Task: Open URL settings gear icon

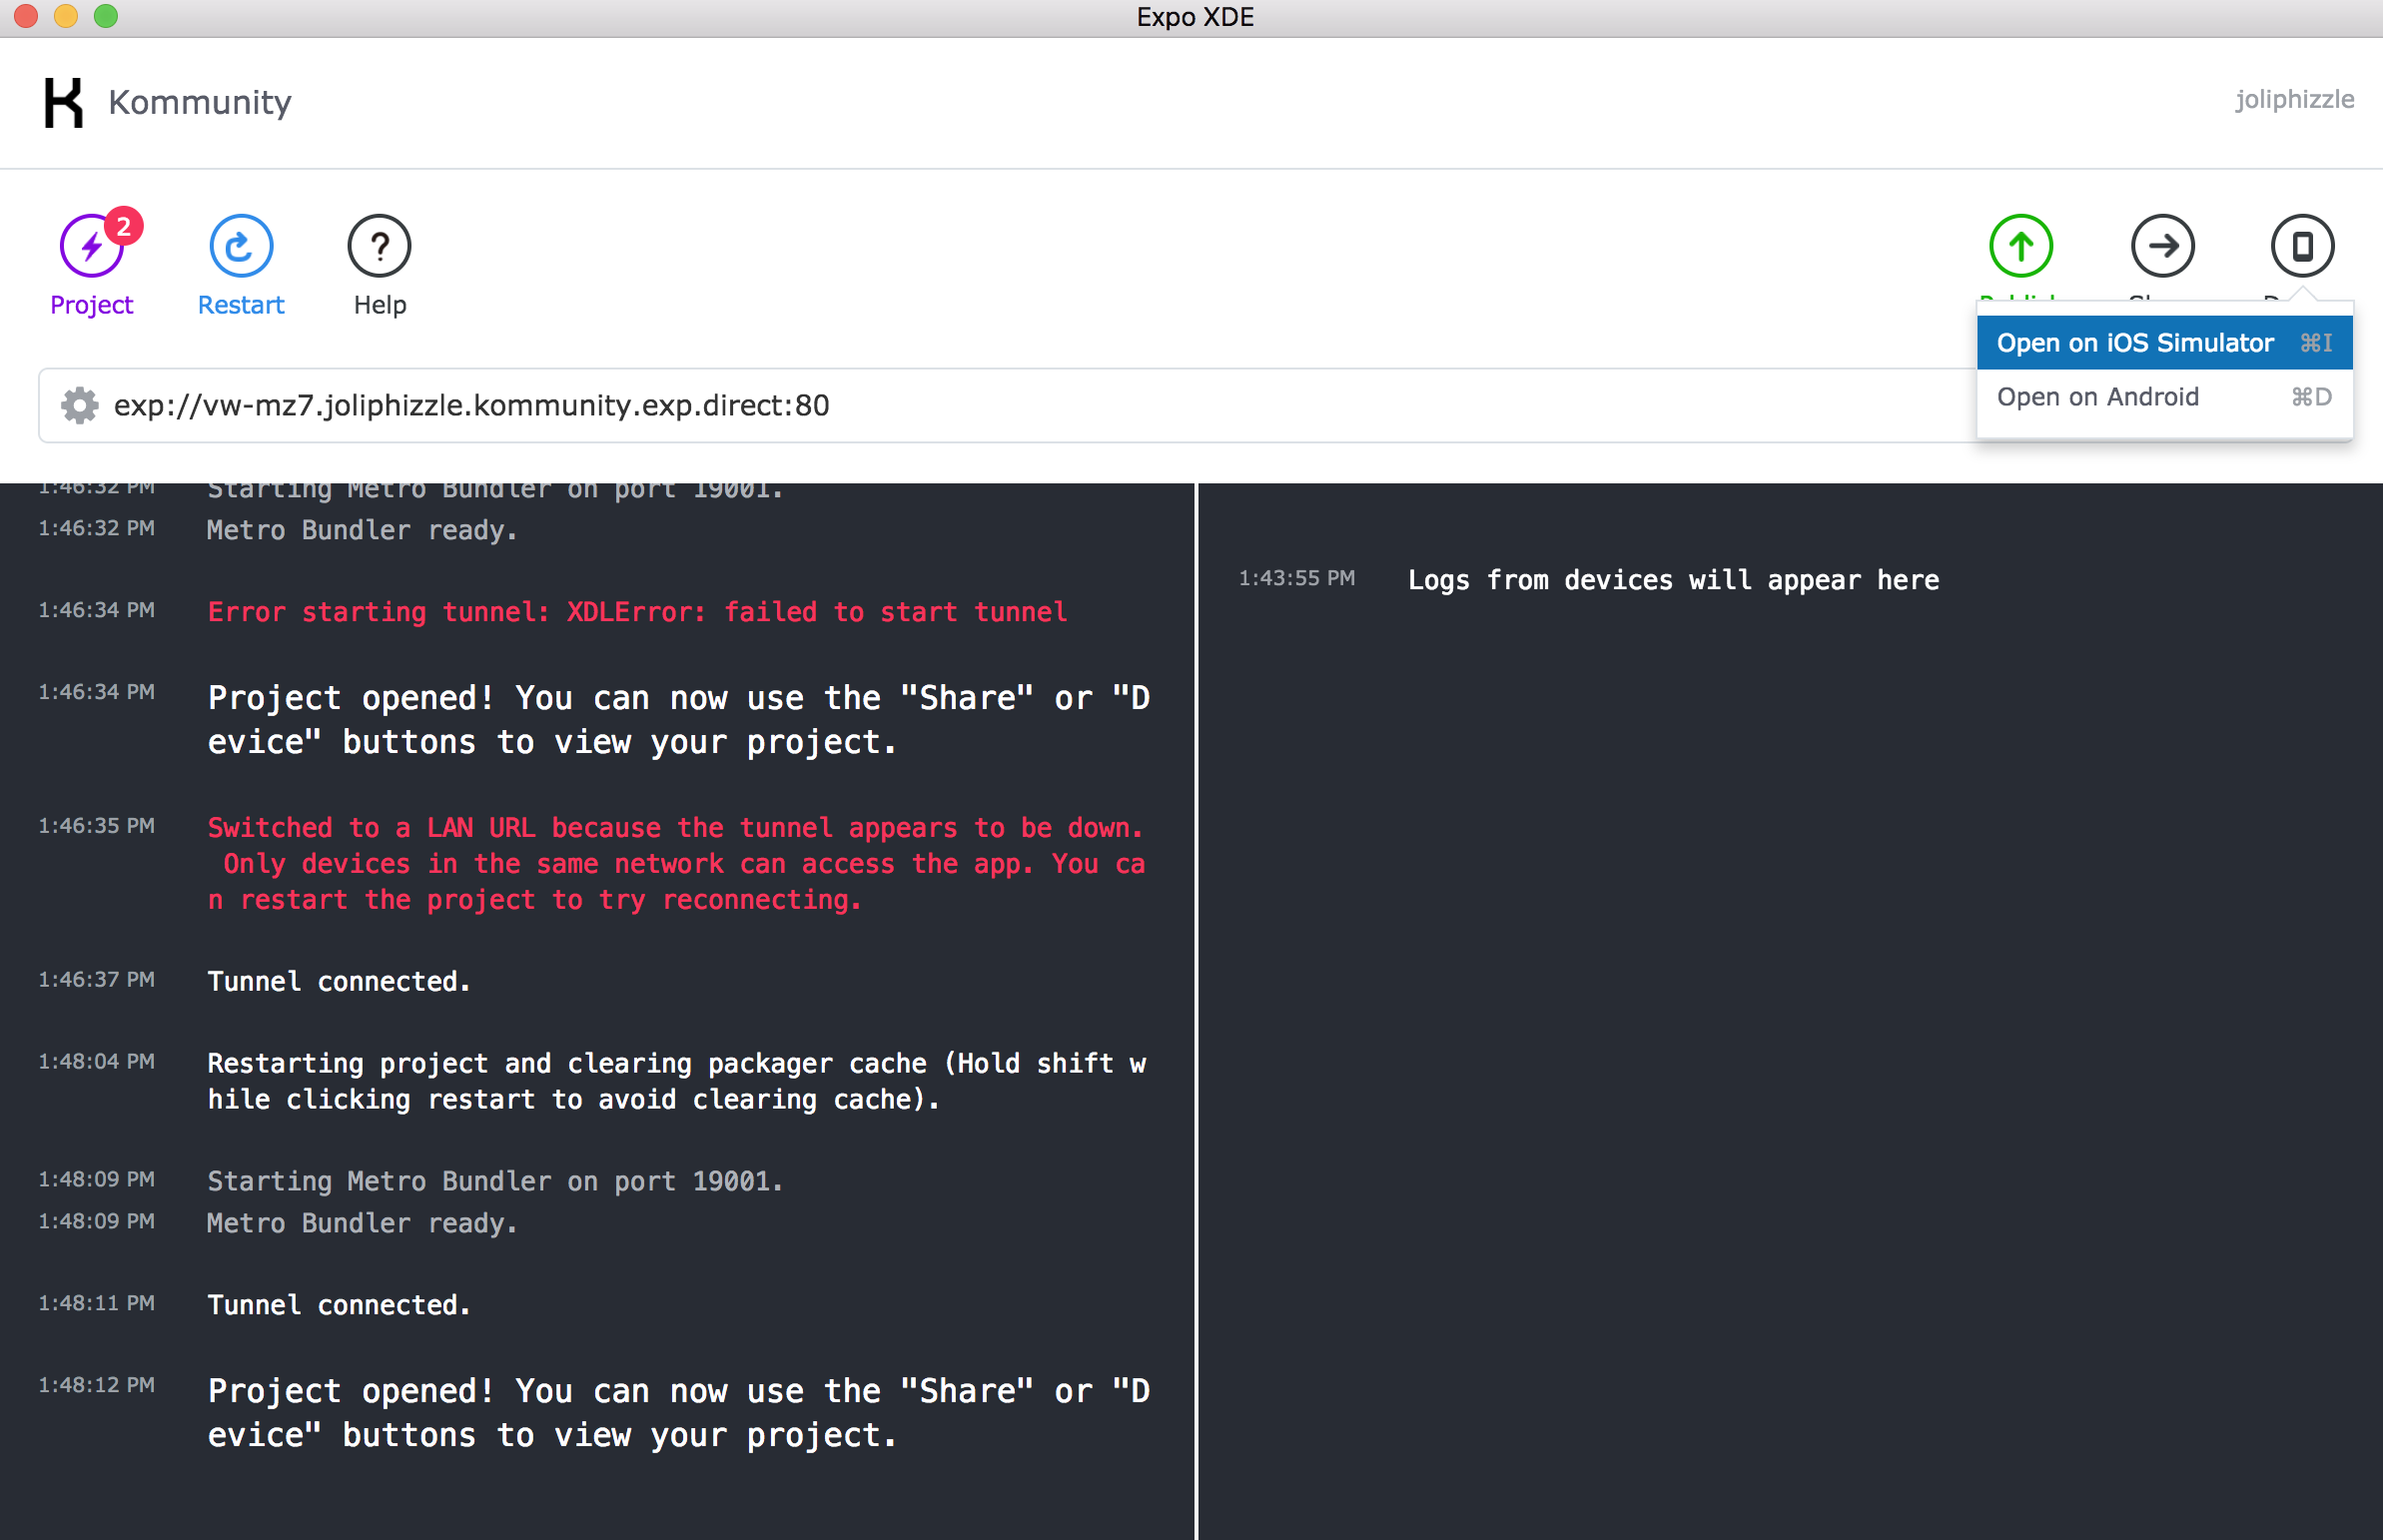Action: click(x=80, y=405)
